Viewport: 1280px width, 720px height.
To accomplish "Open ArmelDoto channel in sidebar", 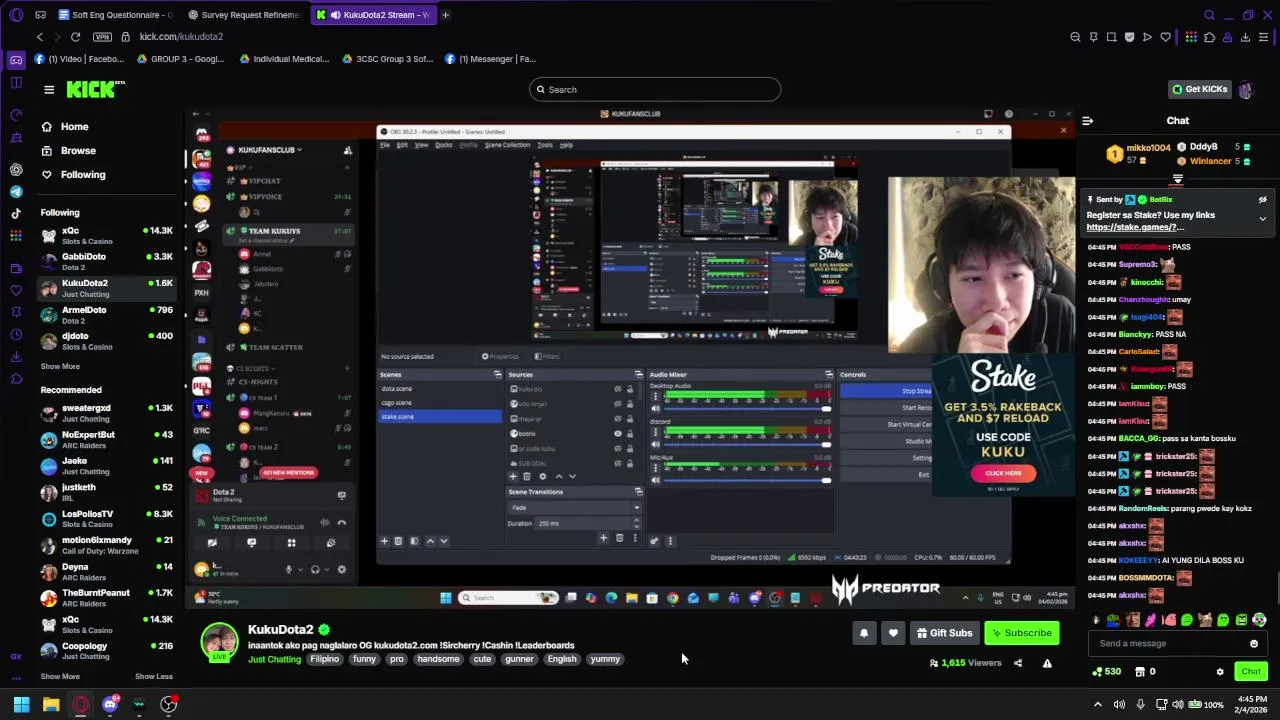I will [107, 315].
